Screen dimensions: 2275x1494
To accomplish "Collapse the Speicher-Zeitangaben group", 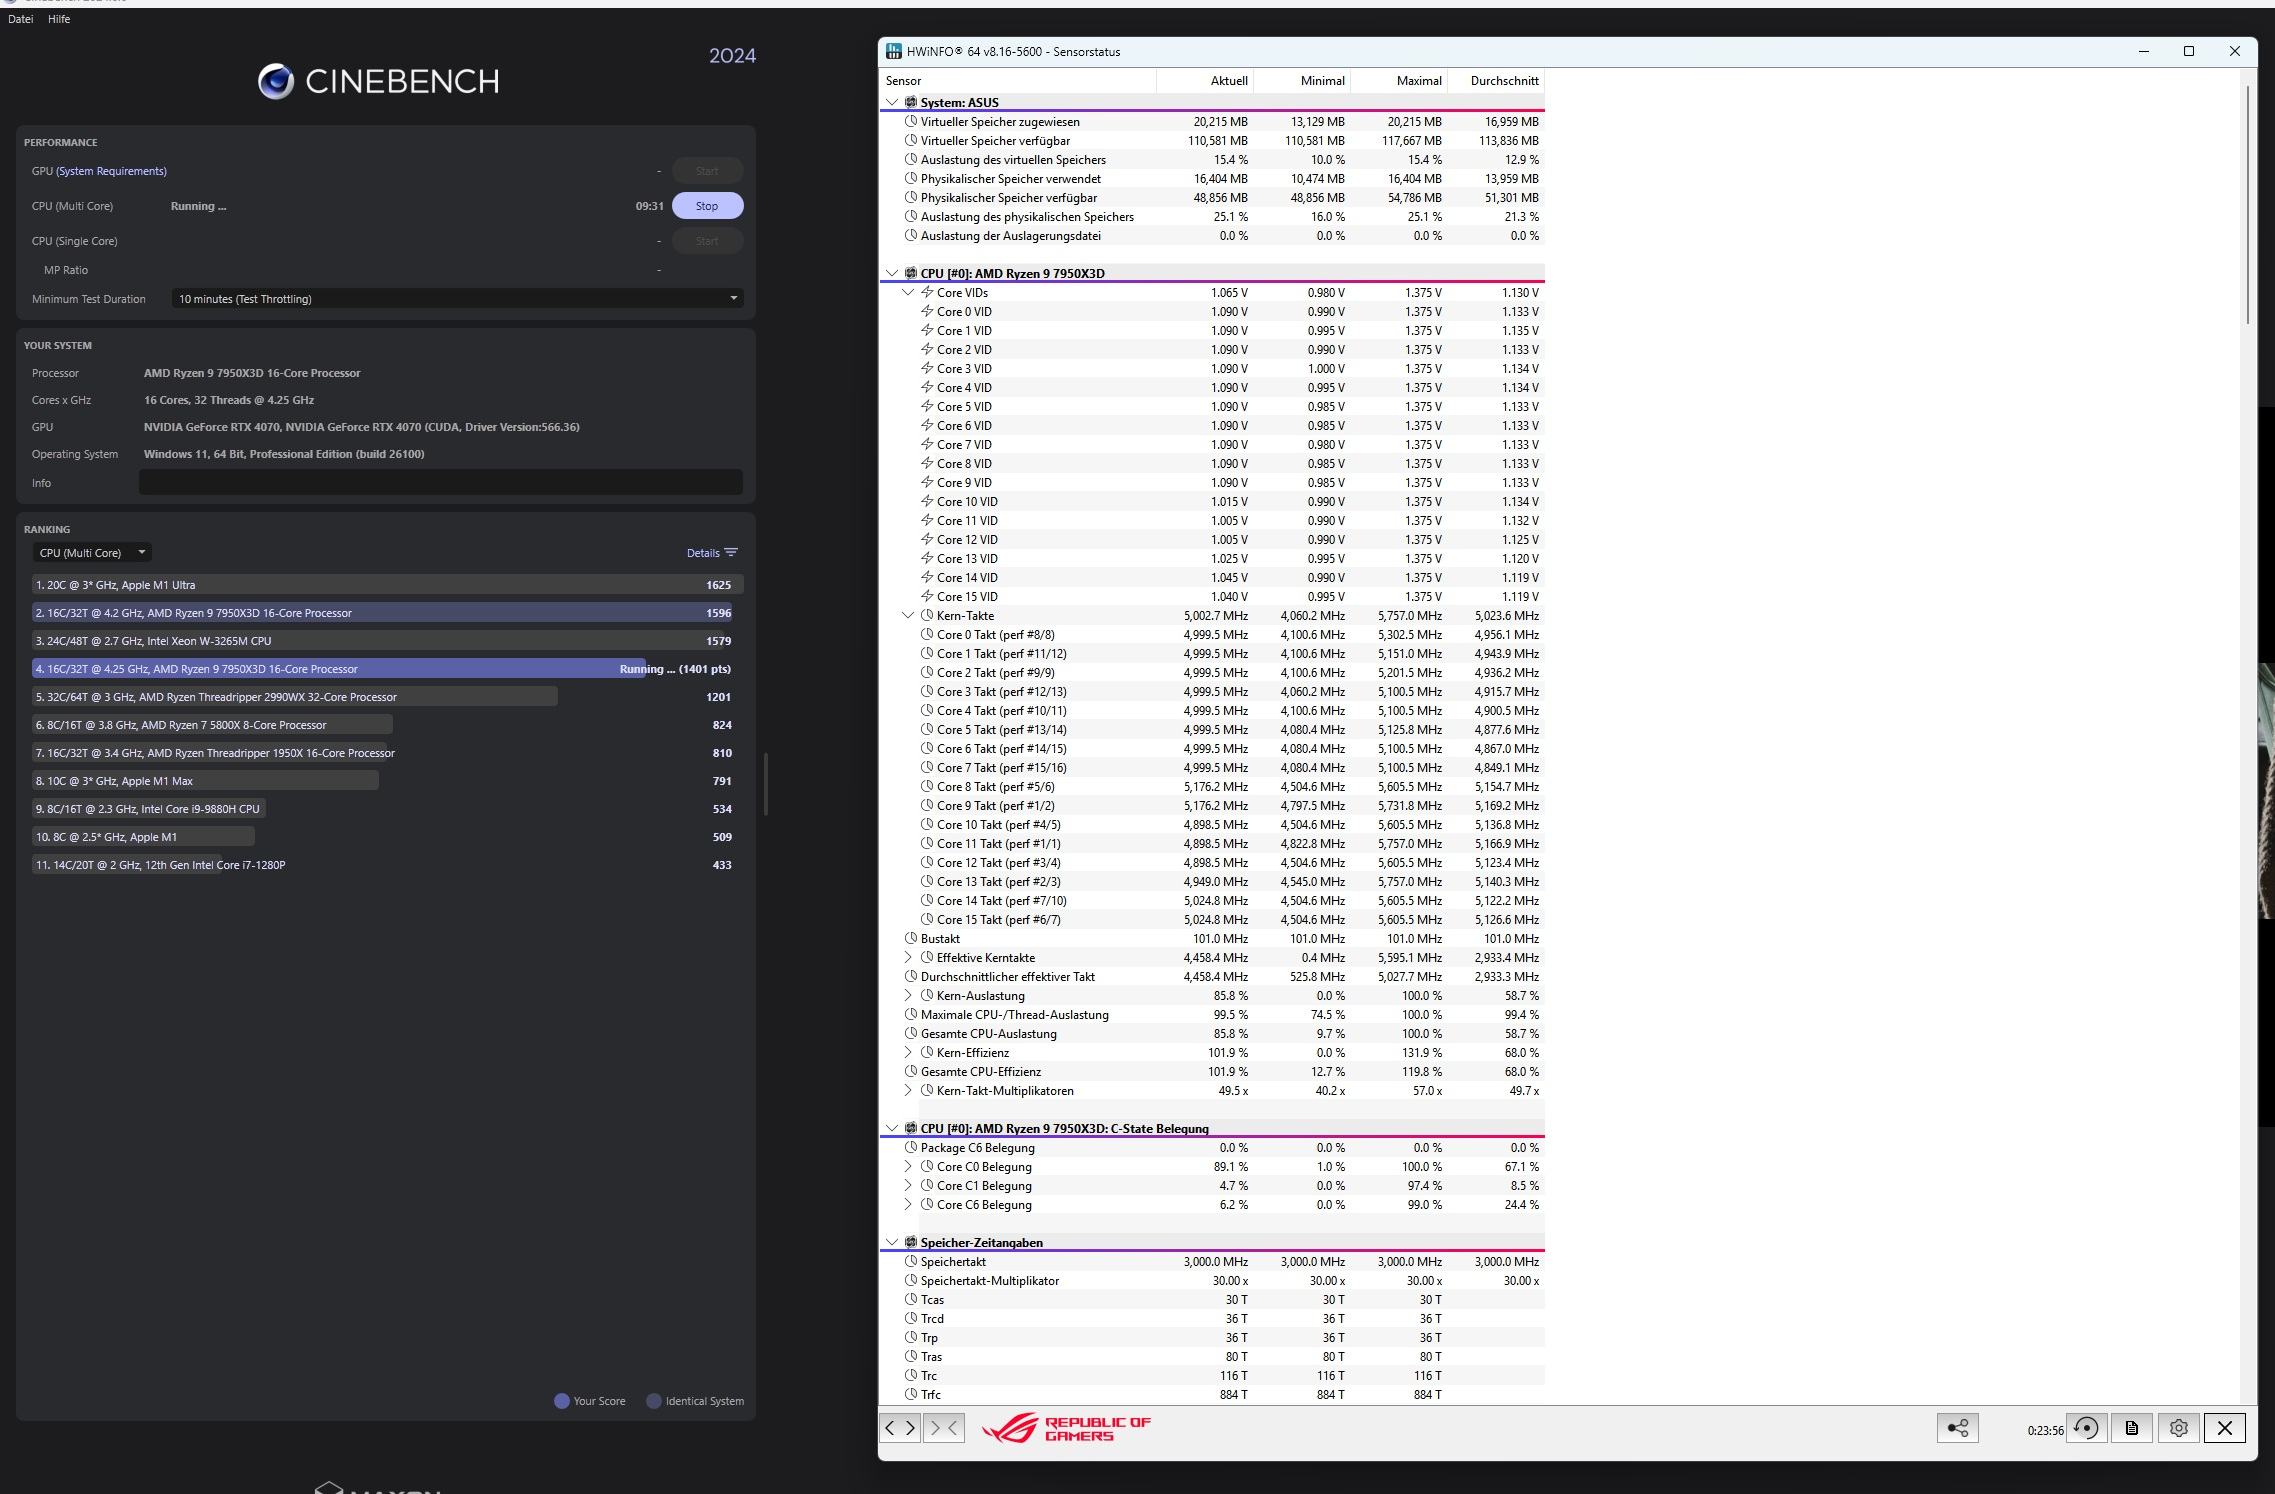I will (892, 1242).
